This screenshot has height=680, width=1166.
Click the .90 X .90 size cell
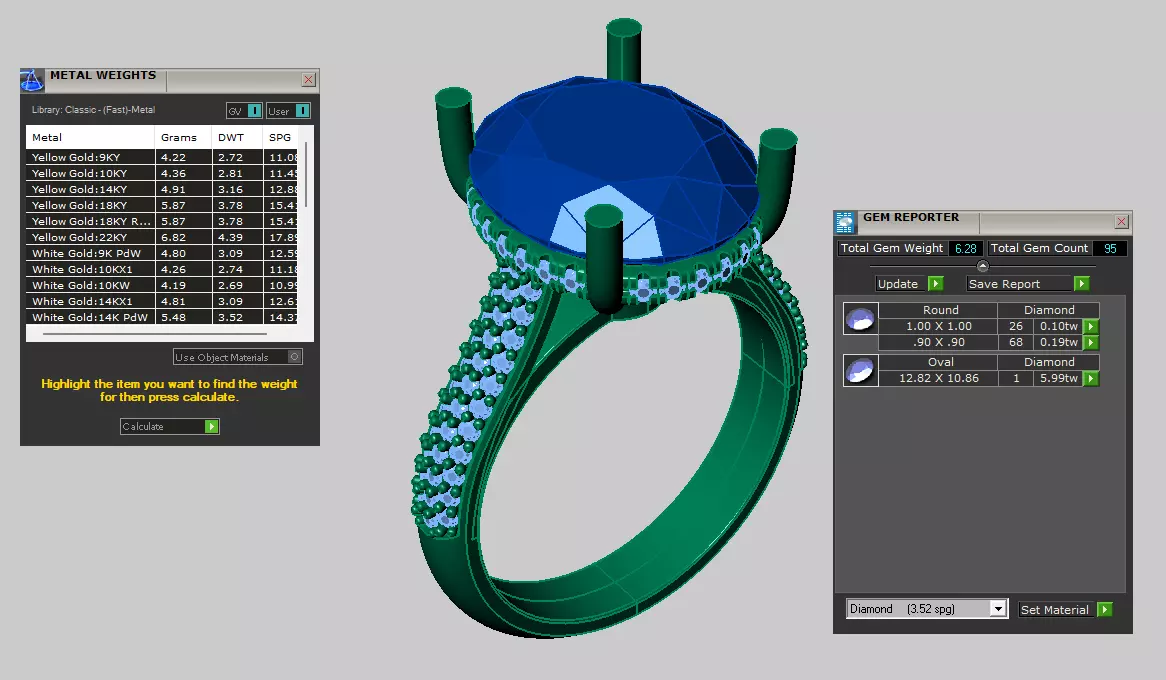click(938, 342)
